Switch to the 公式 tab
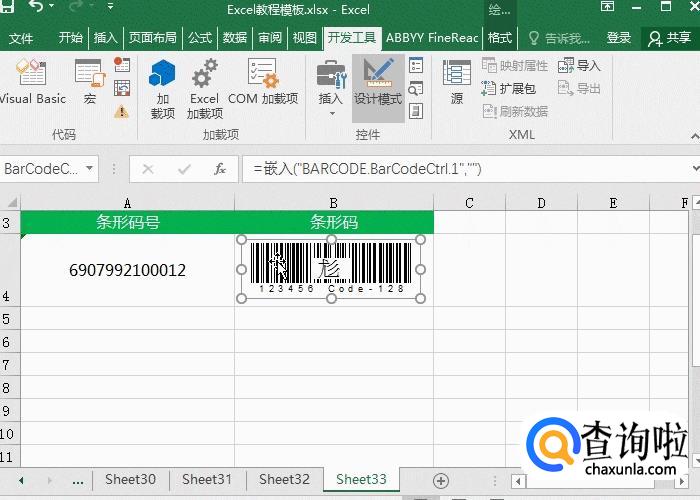The image size is (700, 500). coord(200,38)
